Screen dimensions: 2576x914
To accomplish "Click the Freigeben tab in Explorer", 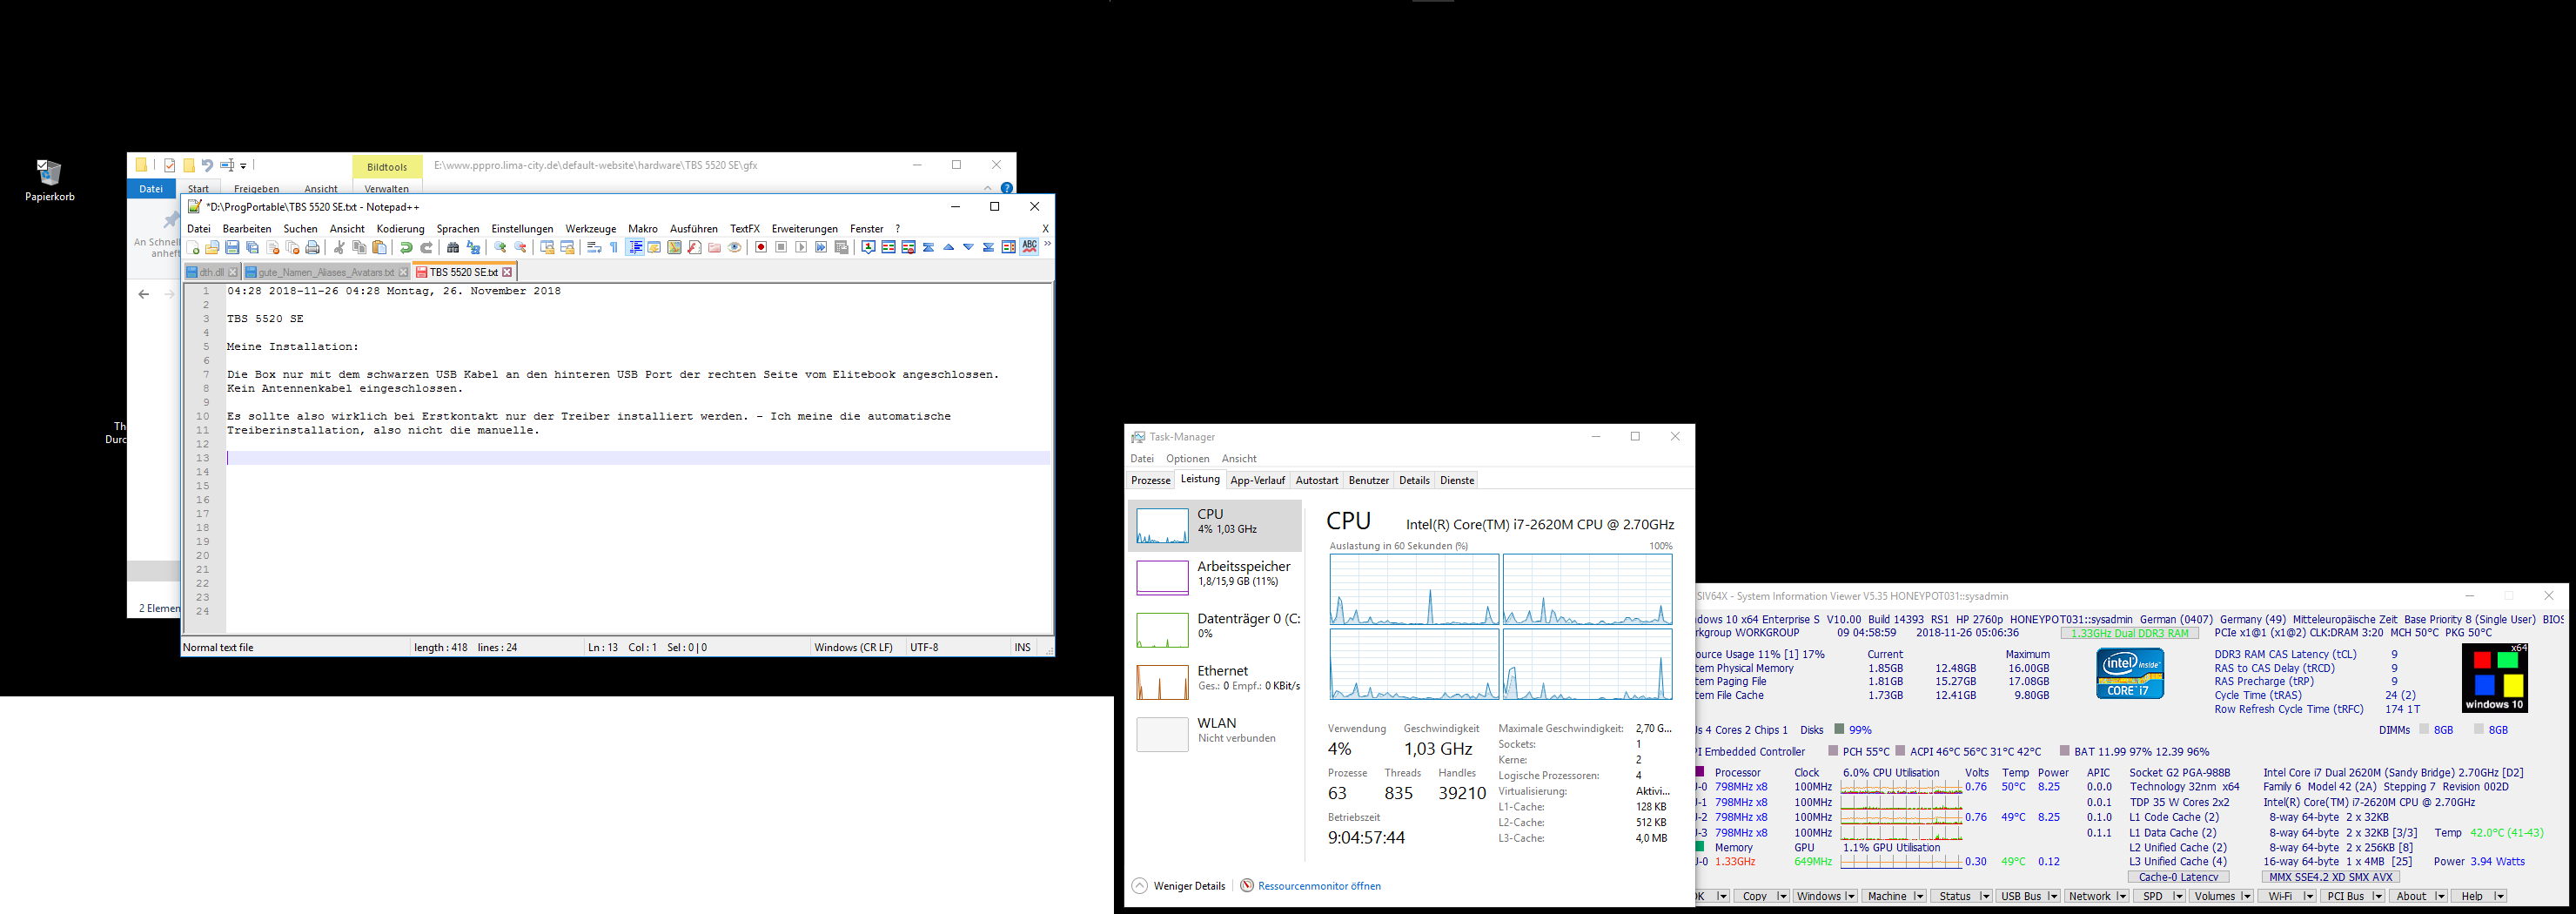I will (256, 188).
